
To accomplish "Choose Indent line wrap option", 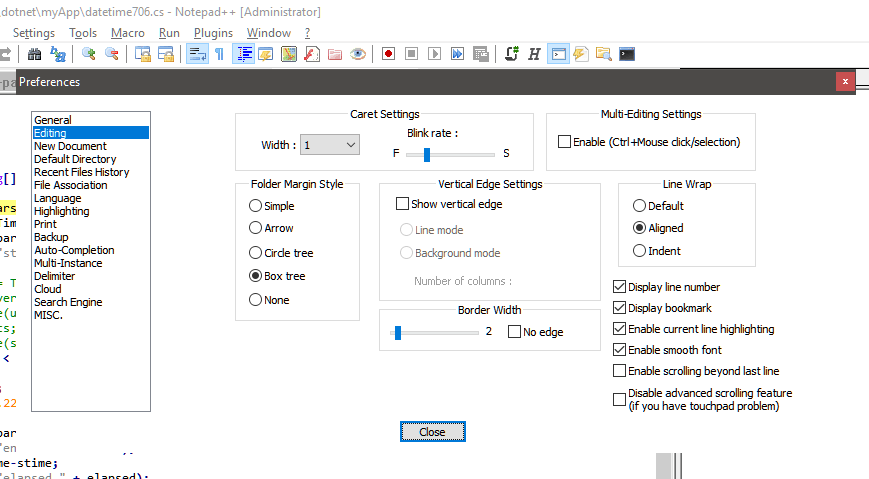I will [640, 251].
